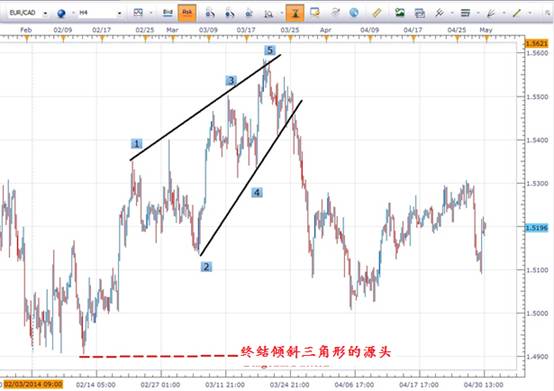Click the 1.5196 current price label
The width and height of the screenshot is (554, 391).
[x=536, y=228]
